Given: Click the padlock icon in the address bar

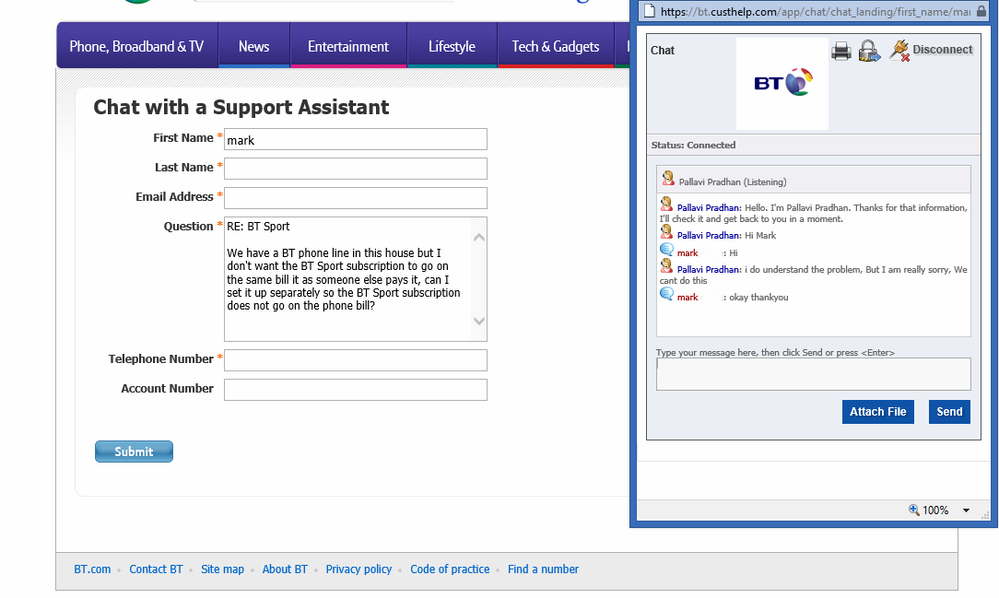Looking at the screenshot, I should pos(981,11).
